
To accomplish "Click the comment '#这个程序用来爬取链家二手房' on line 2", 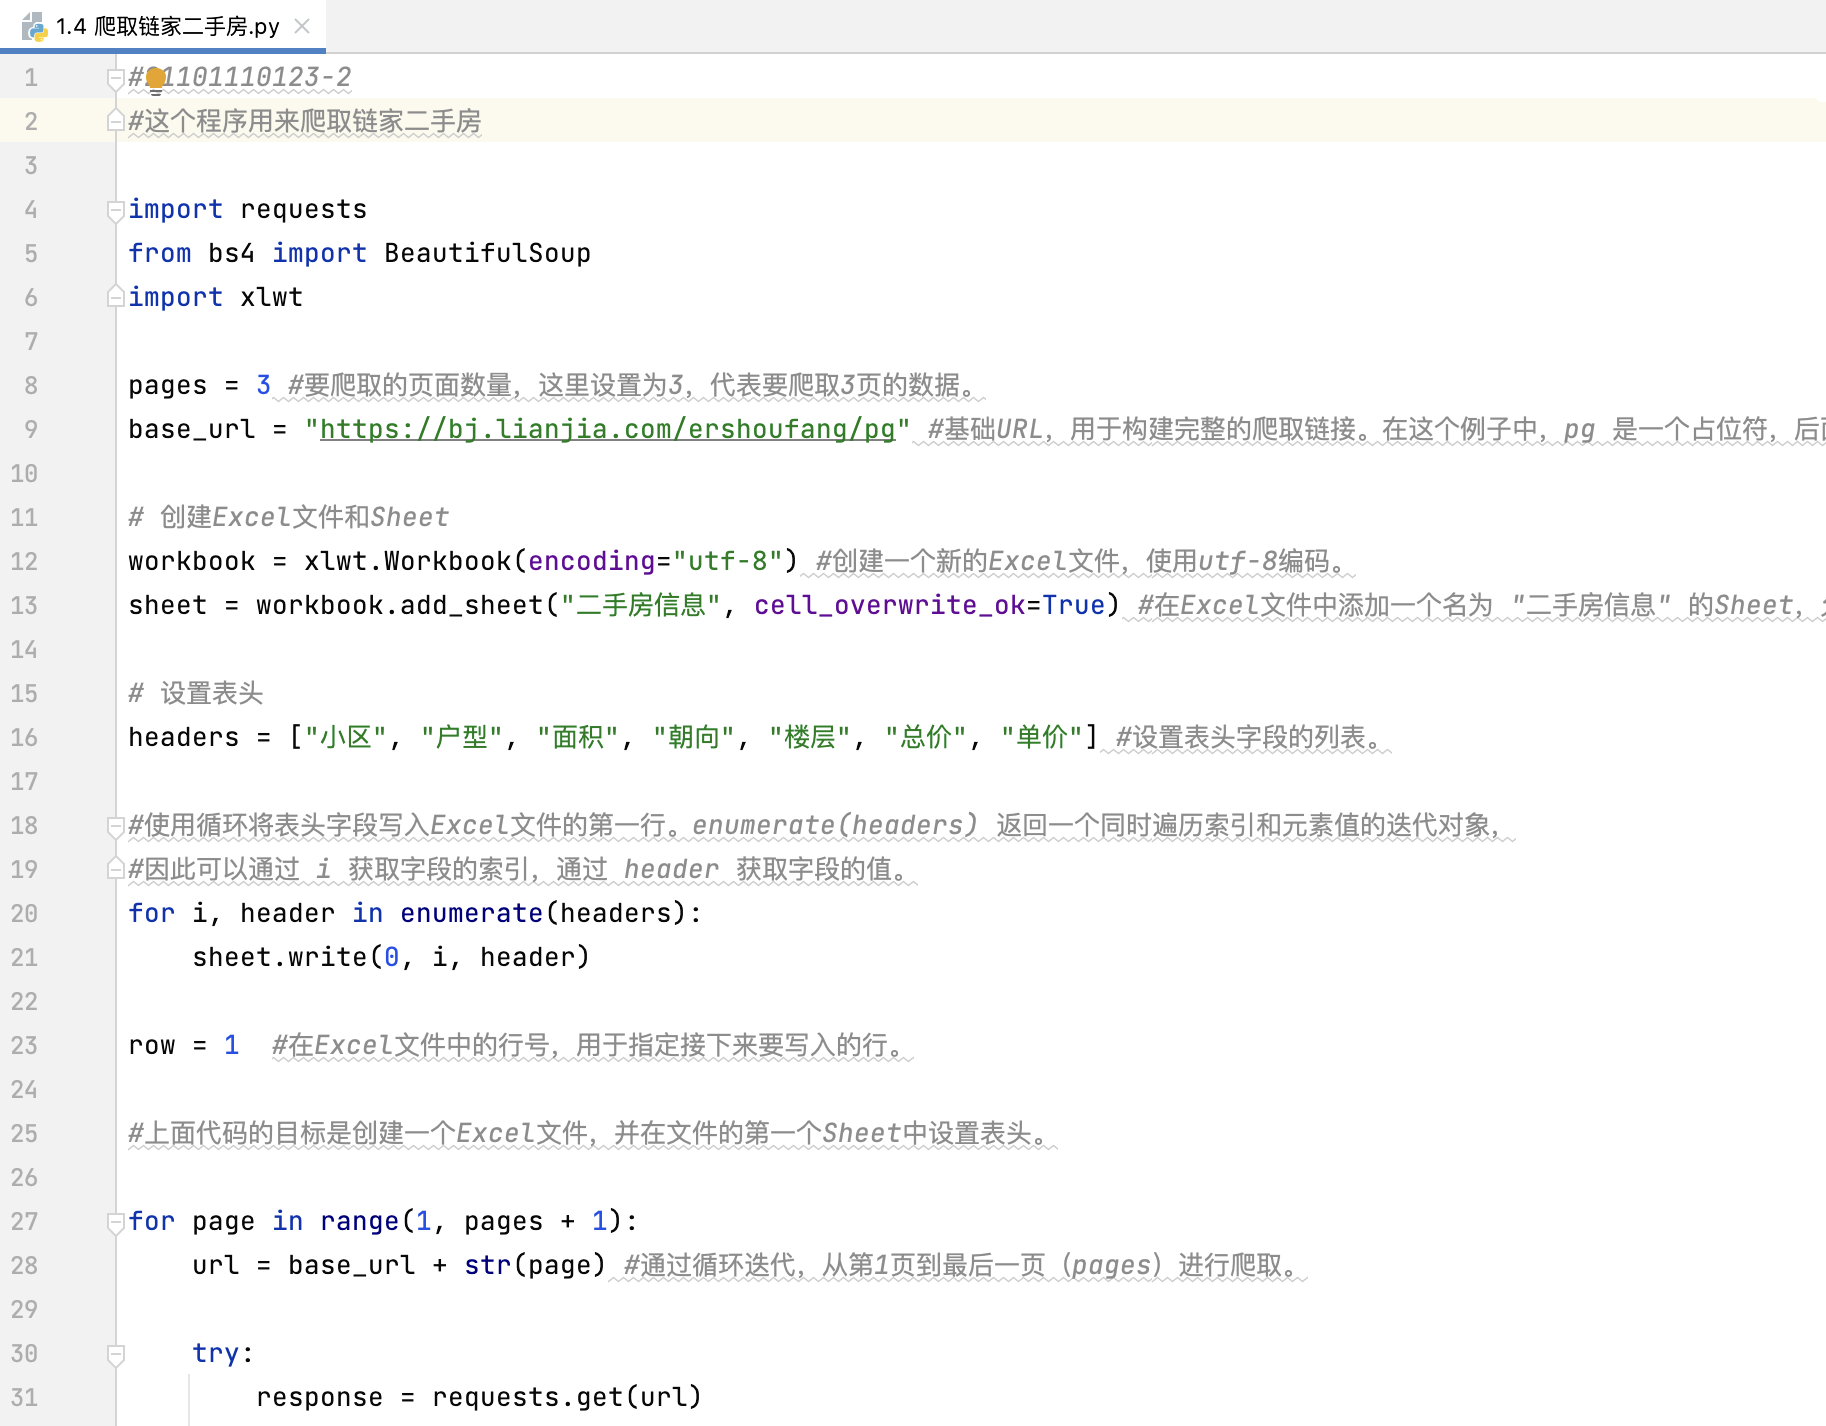I will pyautogui.click(x=305, y=121).
